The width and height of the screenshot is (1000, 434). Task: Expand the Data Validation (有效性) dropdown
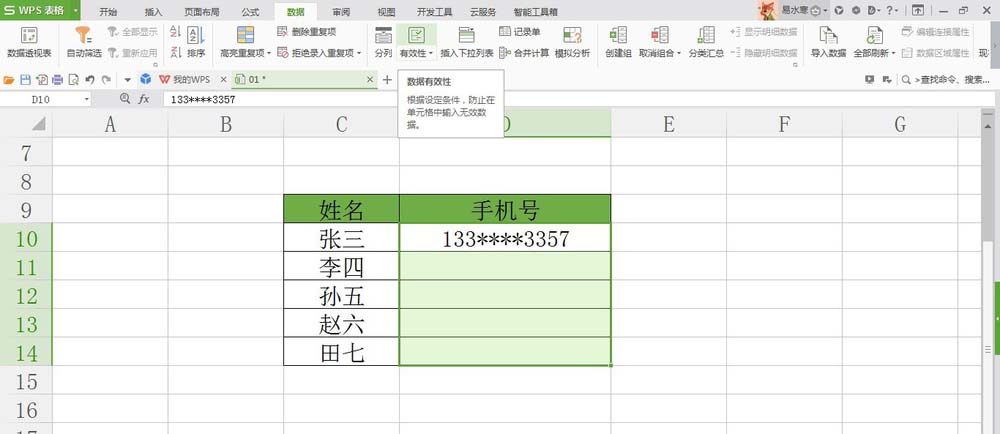pyautogui.click(x=431, y=54)
